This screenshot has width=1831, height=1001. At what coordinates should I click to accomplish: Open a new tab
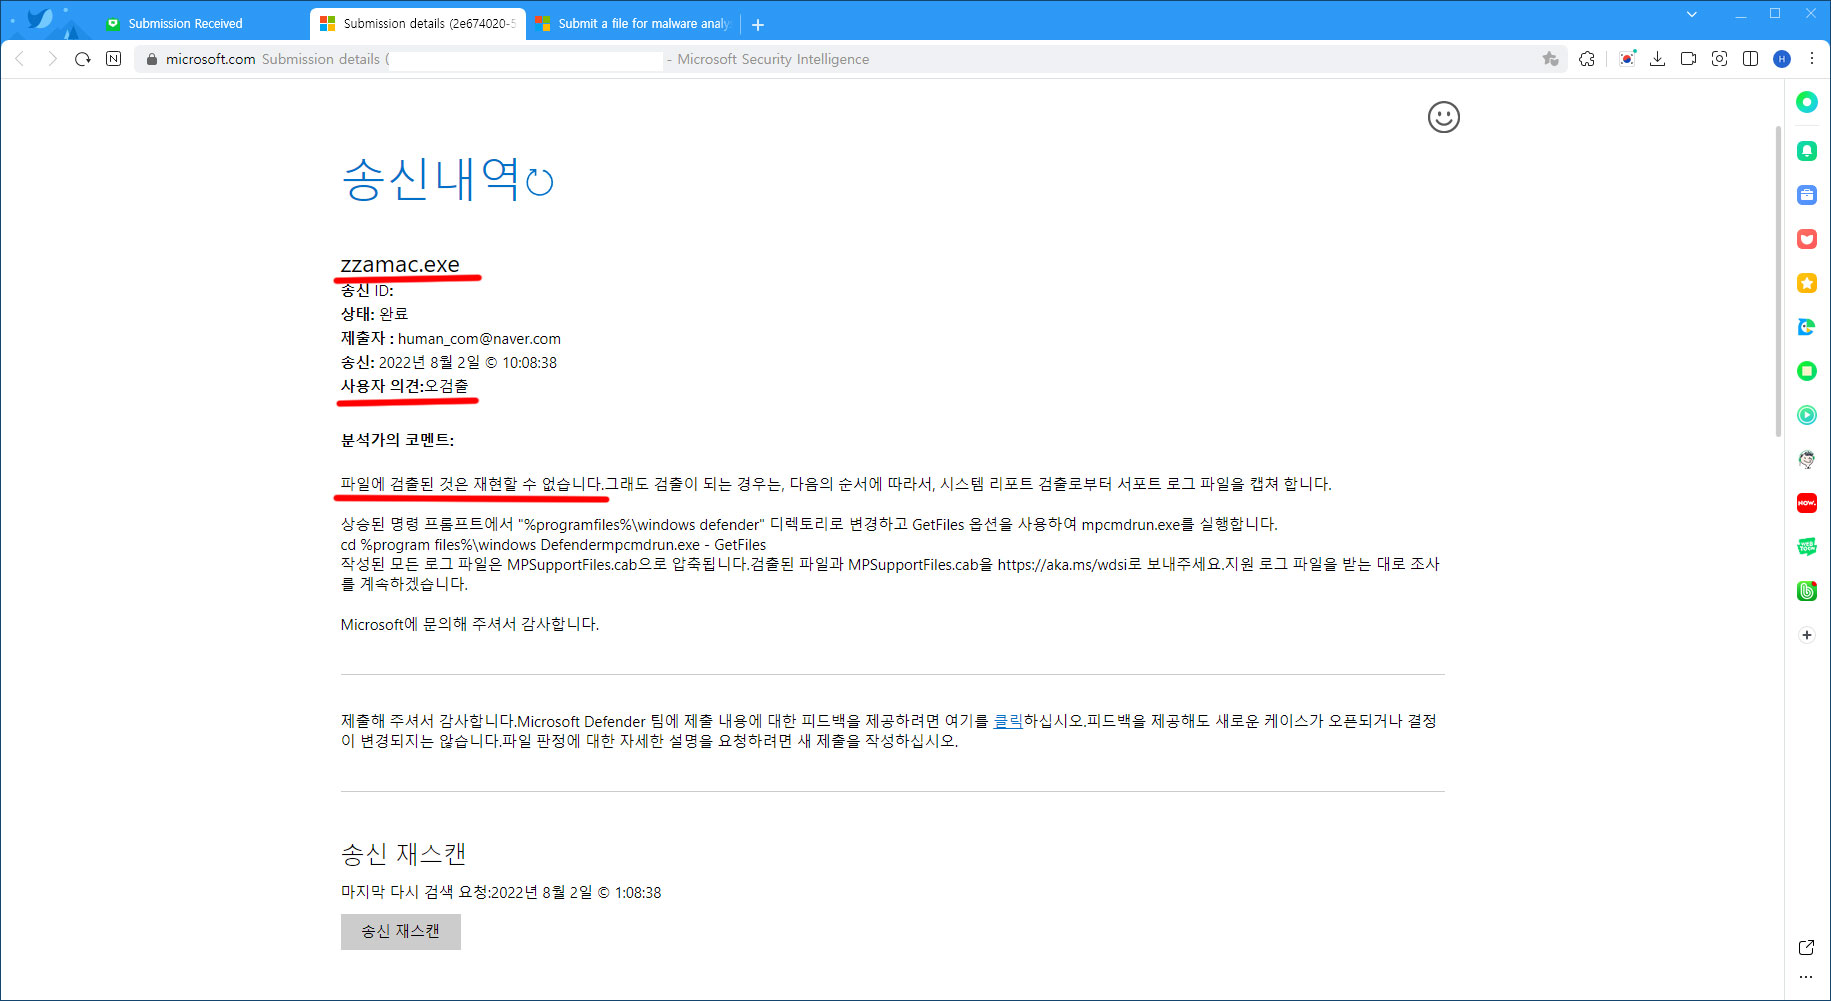pos(757,24)
